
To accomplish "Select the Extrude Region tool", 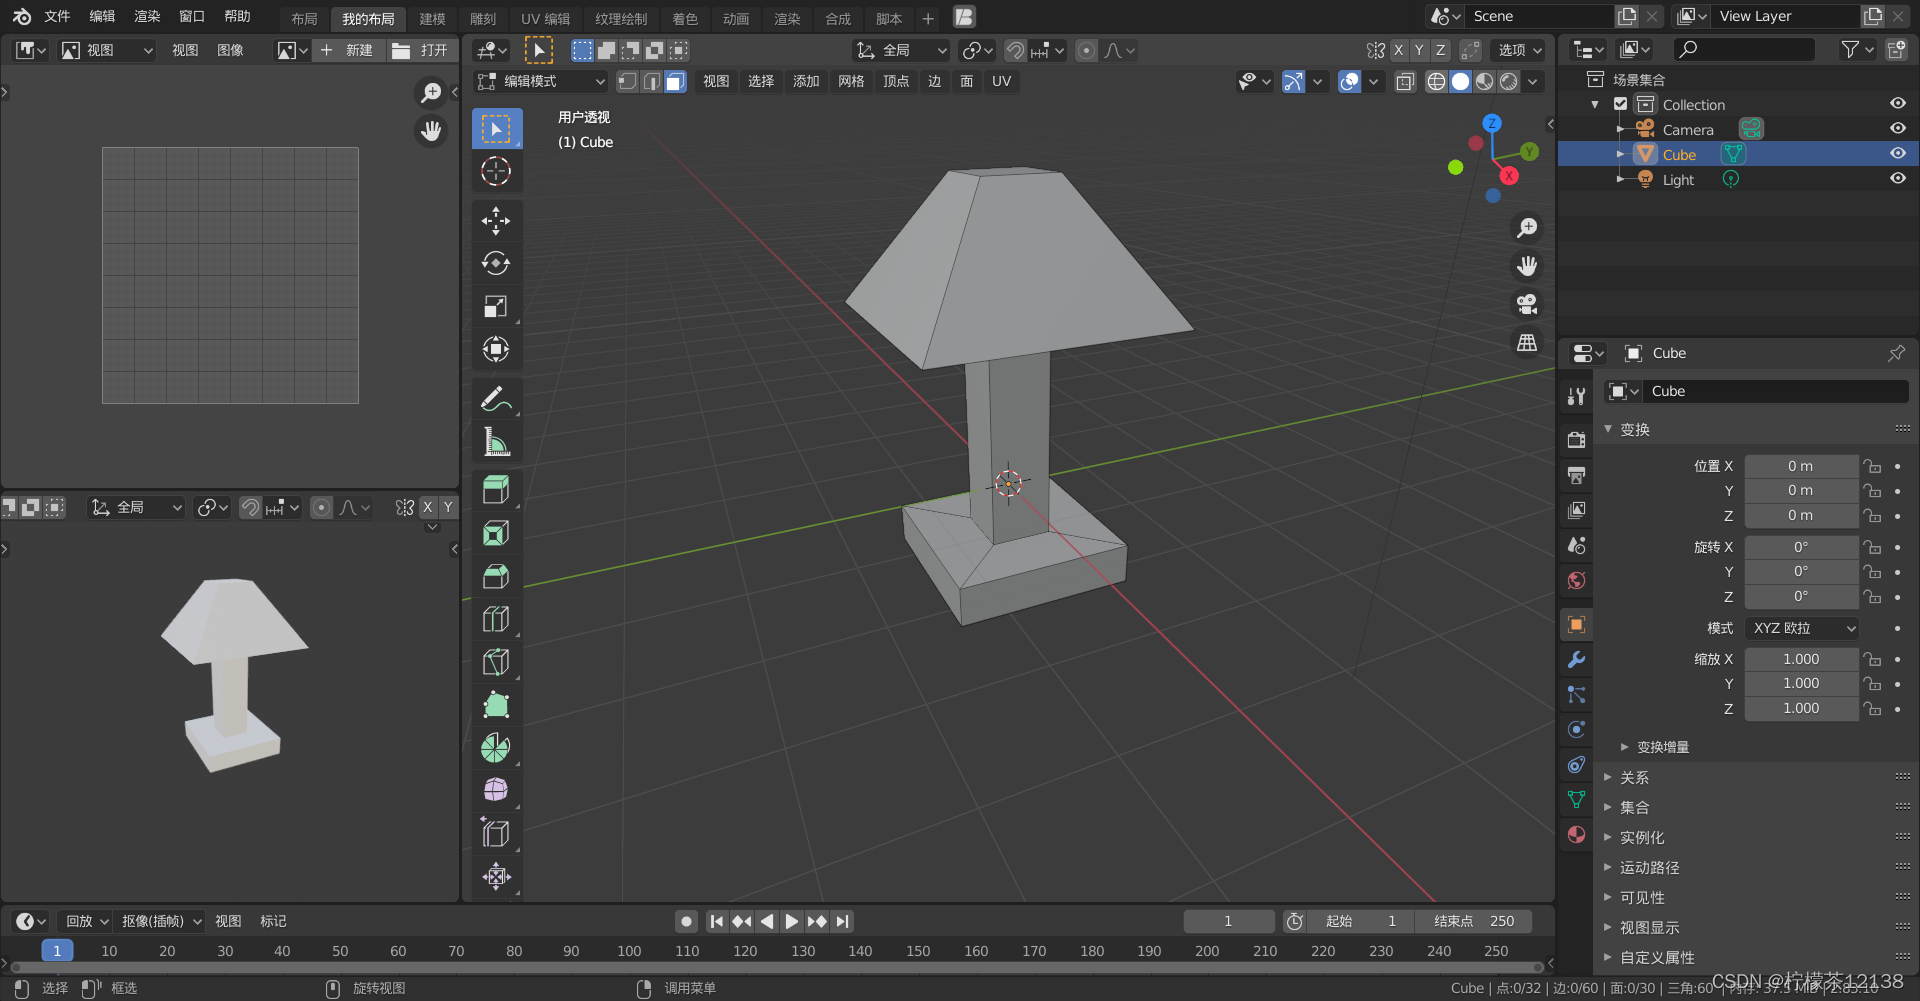I will (496, 489).
